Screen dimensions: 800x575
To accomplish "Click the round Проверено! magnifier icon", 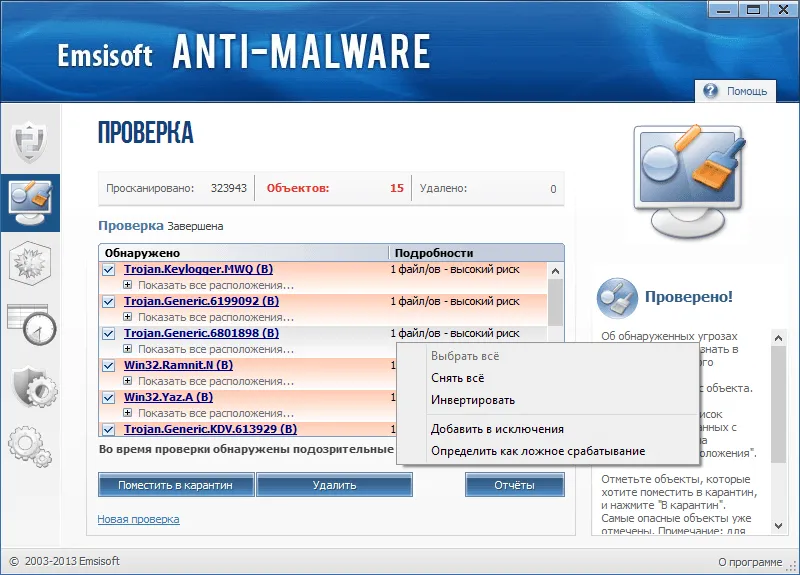I will tap(617, 298).
